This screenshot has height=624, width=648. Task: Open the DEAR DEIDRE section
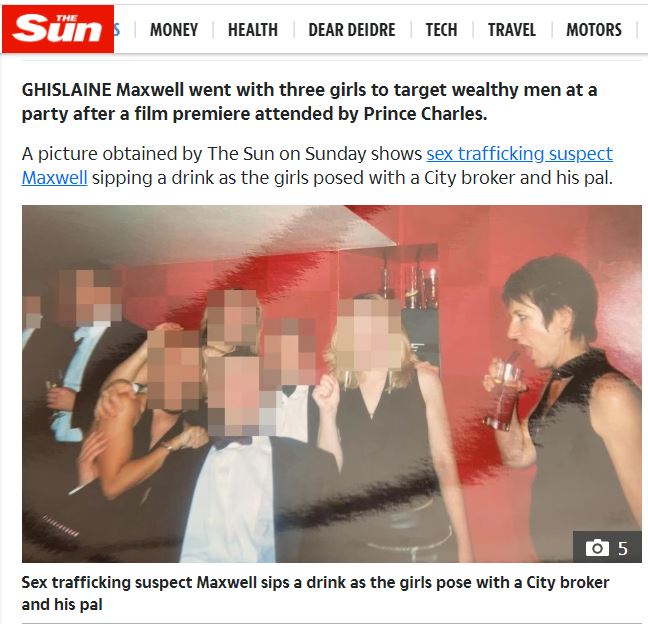352,30
